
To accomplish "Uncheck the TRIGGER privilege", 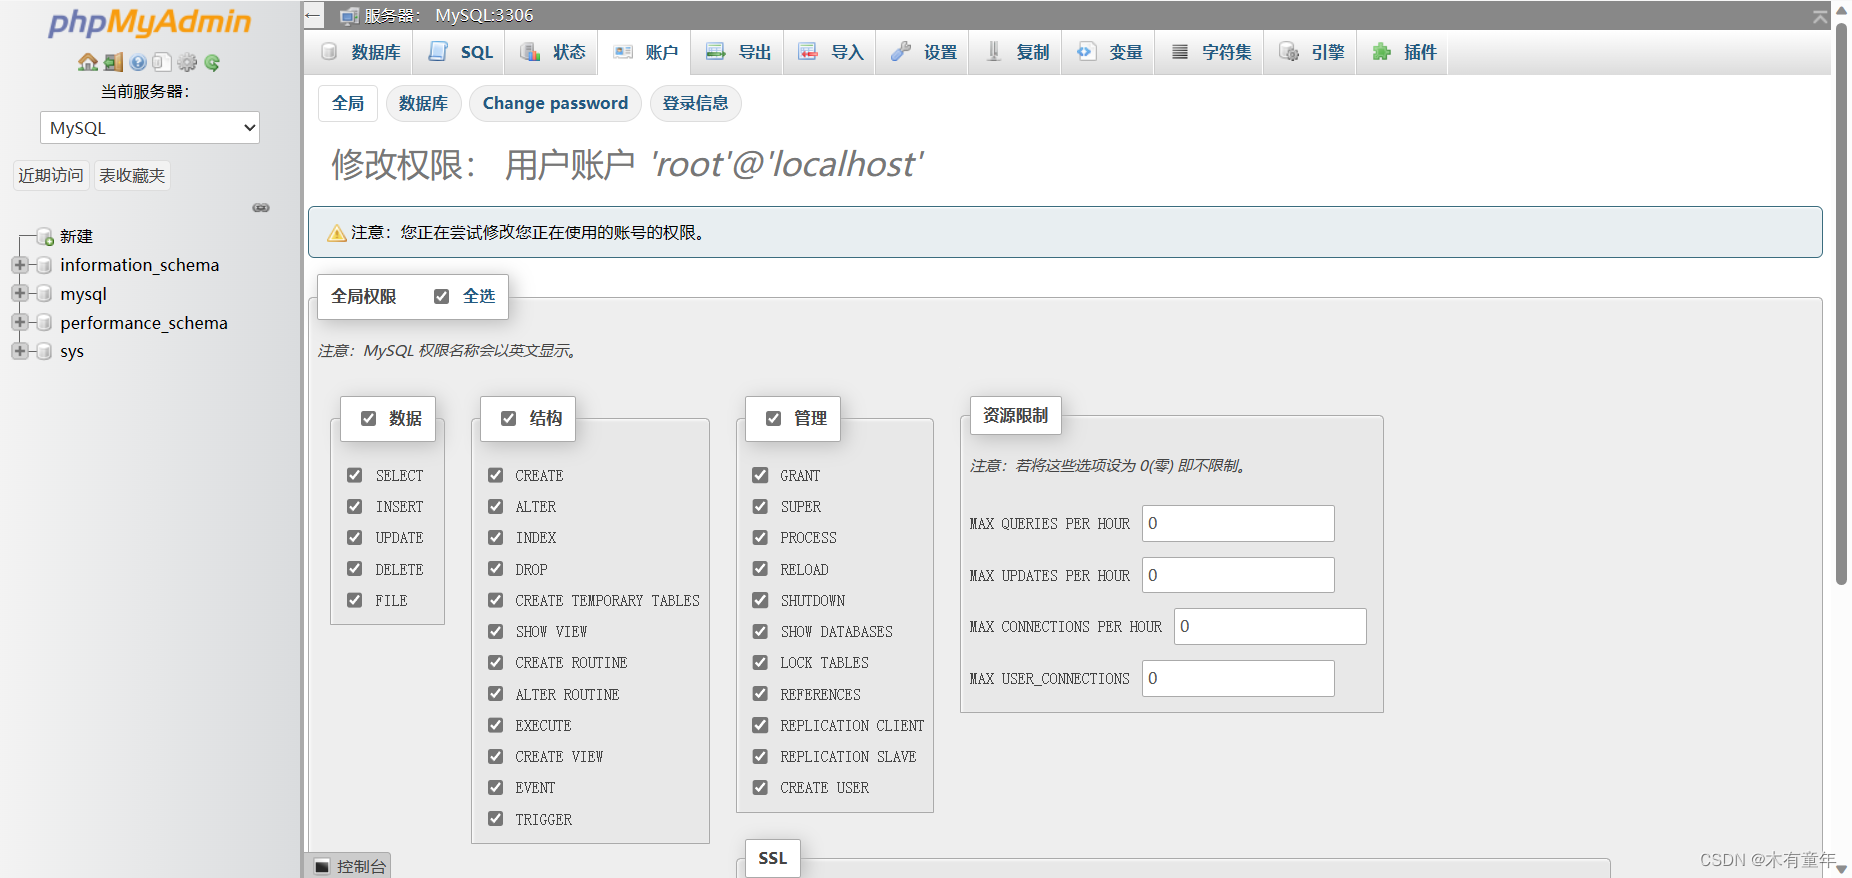I will tap(495, 819).
